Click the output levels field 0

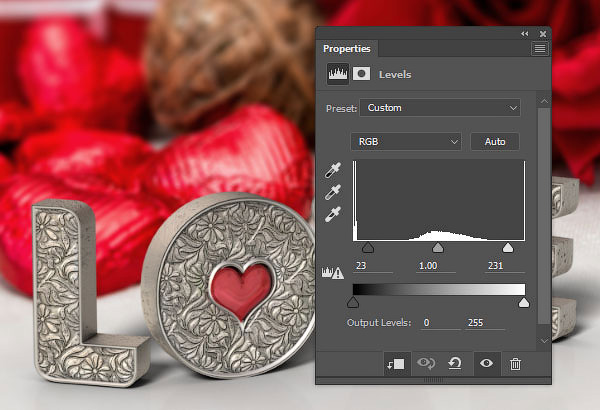pyautogui.click(x=440, y=323)
